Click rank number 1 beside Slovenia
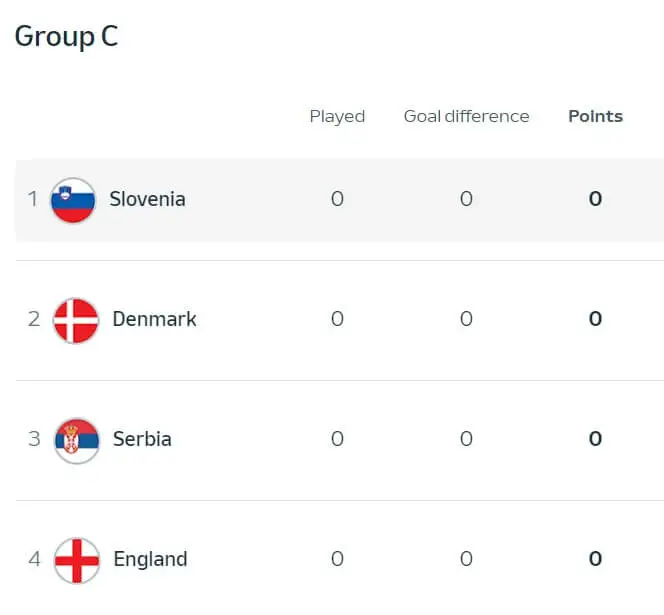Image resolution: width=664 pixels, height=615 pixels. pyautogui.click(x=33, y=199)
